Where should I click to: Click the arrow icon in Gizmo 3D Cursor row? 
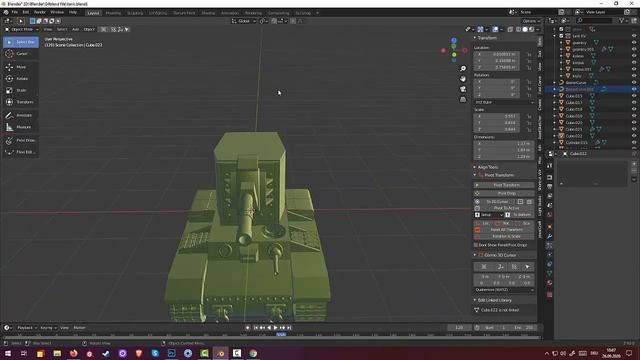[527, 267]
